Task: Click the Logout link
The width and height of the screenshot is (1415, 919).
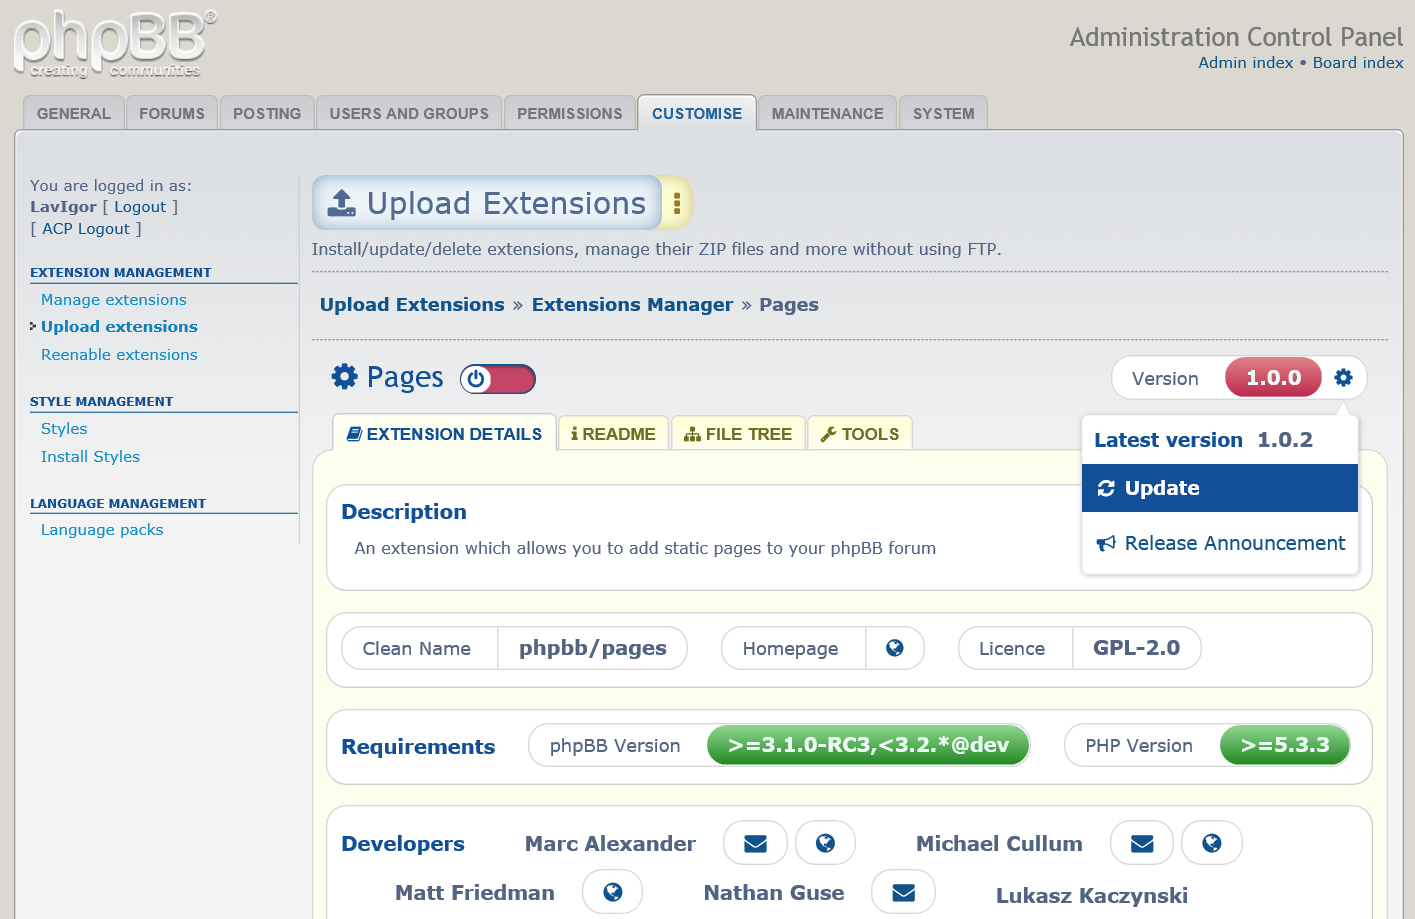Action: pos(140,206)
